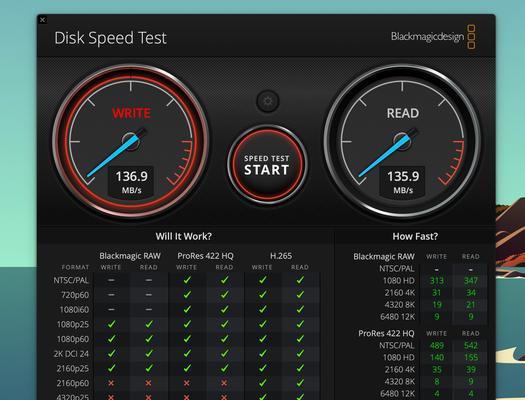Click ProRes 422 HQ 2160 4K write value 35
The height and width of the screenshot is (400, 525).
(437, 370)
